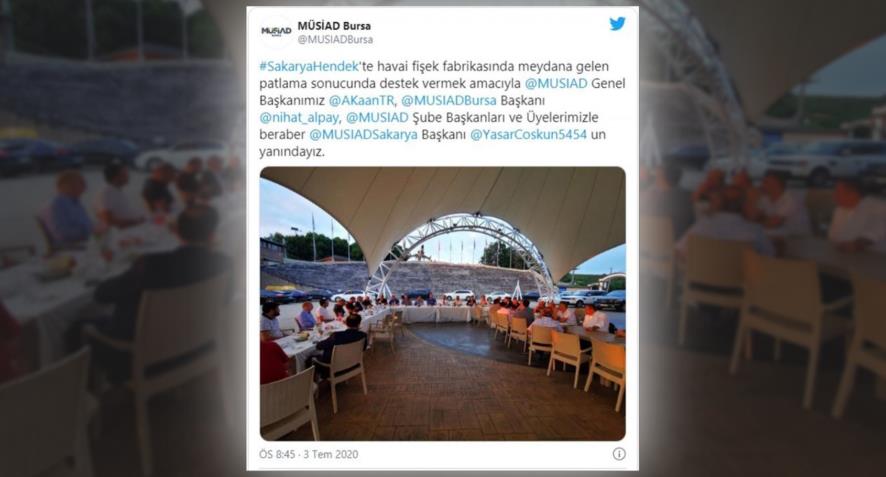The width and height of the screenshot is (886, 477).
Task: Click the Twitter bird logo icon
Action: coord(617,24)
